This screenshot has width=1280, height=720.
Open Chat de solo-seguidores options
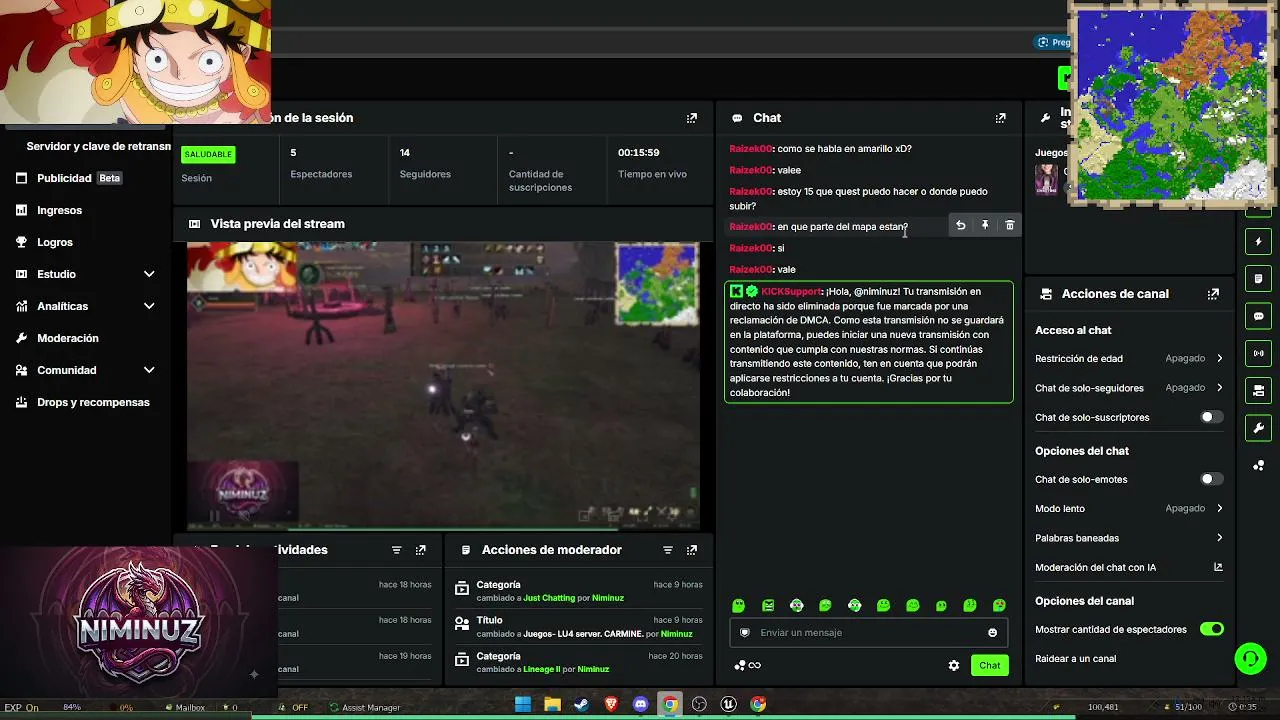[x=1129, y=388]
